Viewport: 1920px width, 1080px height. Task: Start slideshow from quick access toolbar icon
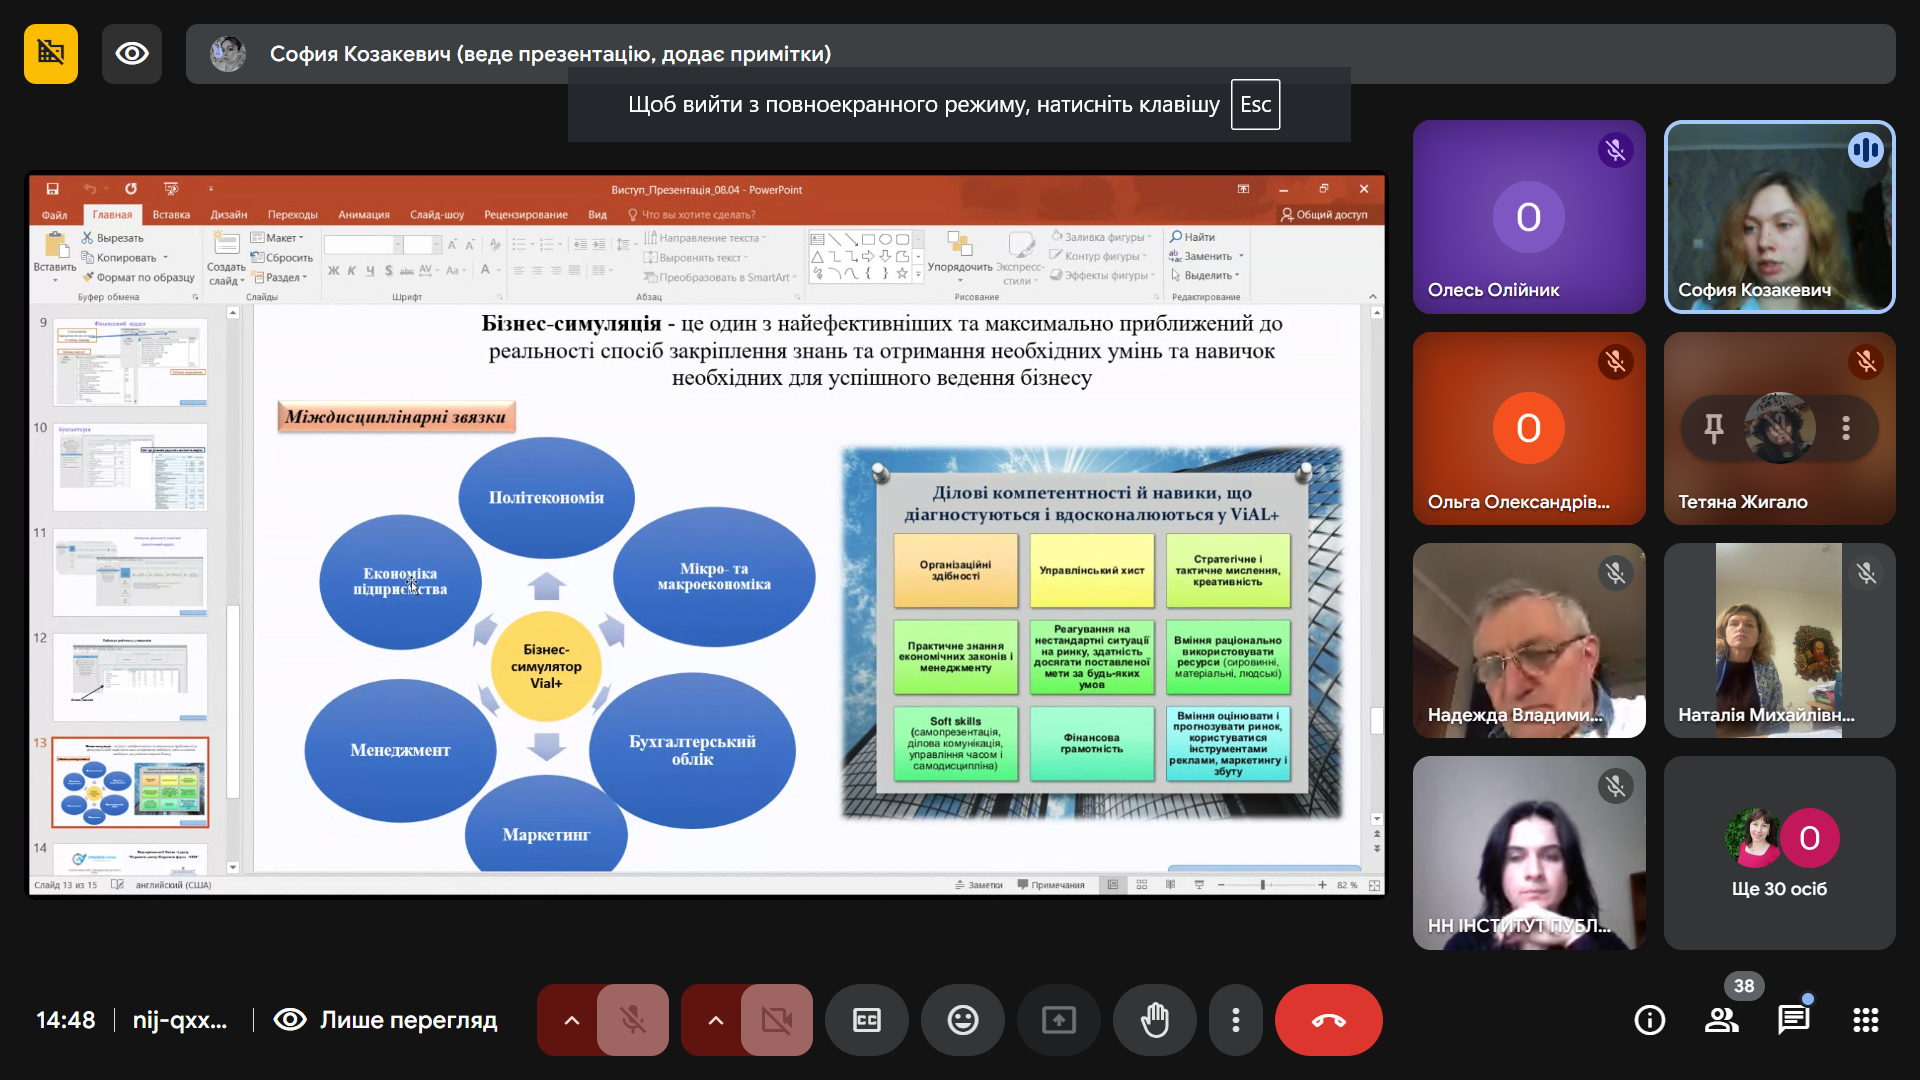tap(171, 189)
